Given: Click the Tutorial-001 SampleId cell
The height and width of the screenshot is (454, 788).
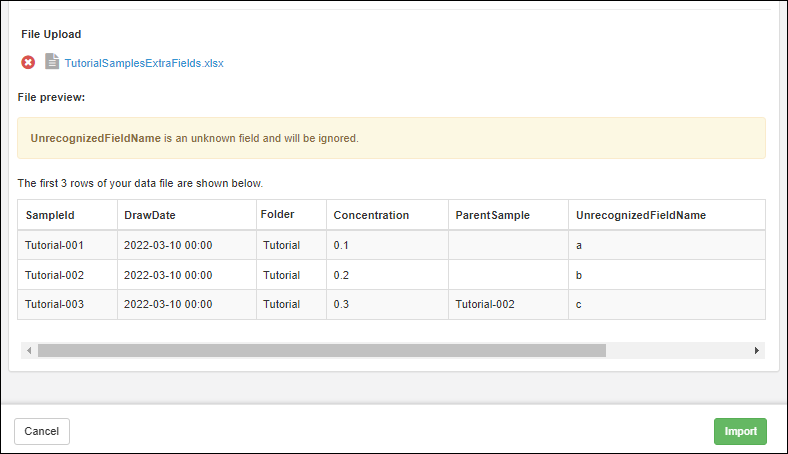Looking at the screenshot, I should tap(54, 245).
